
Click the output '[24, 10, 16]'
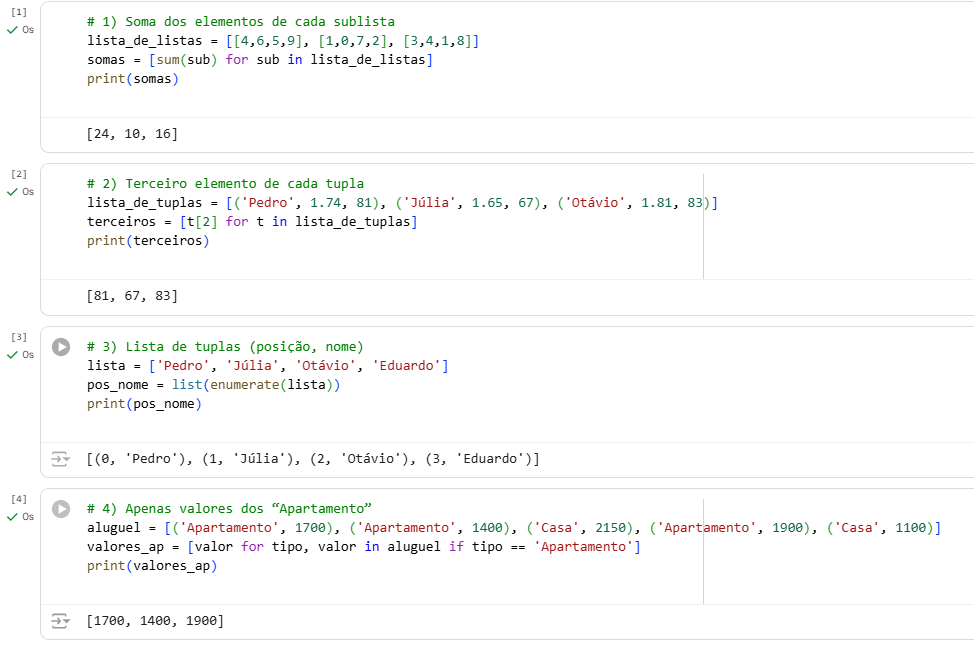tap(132, 134)
